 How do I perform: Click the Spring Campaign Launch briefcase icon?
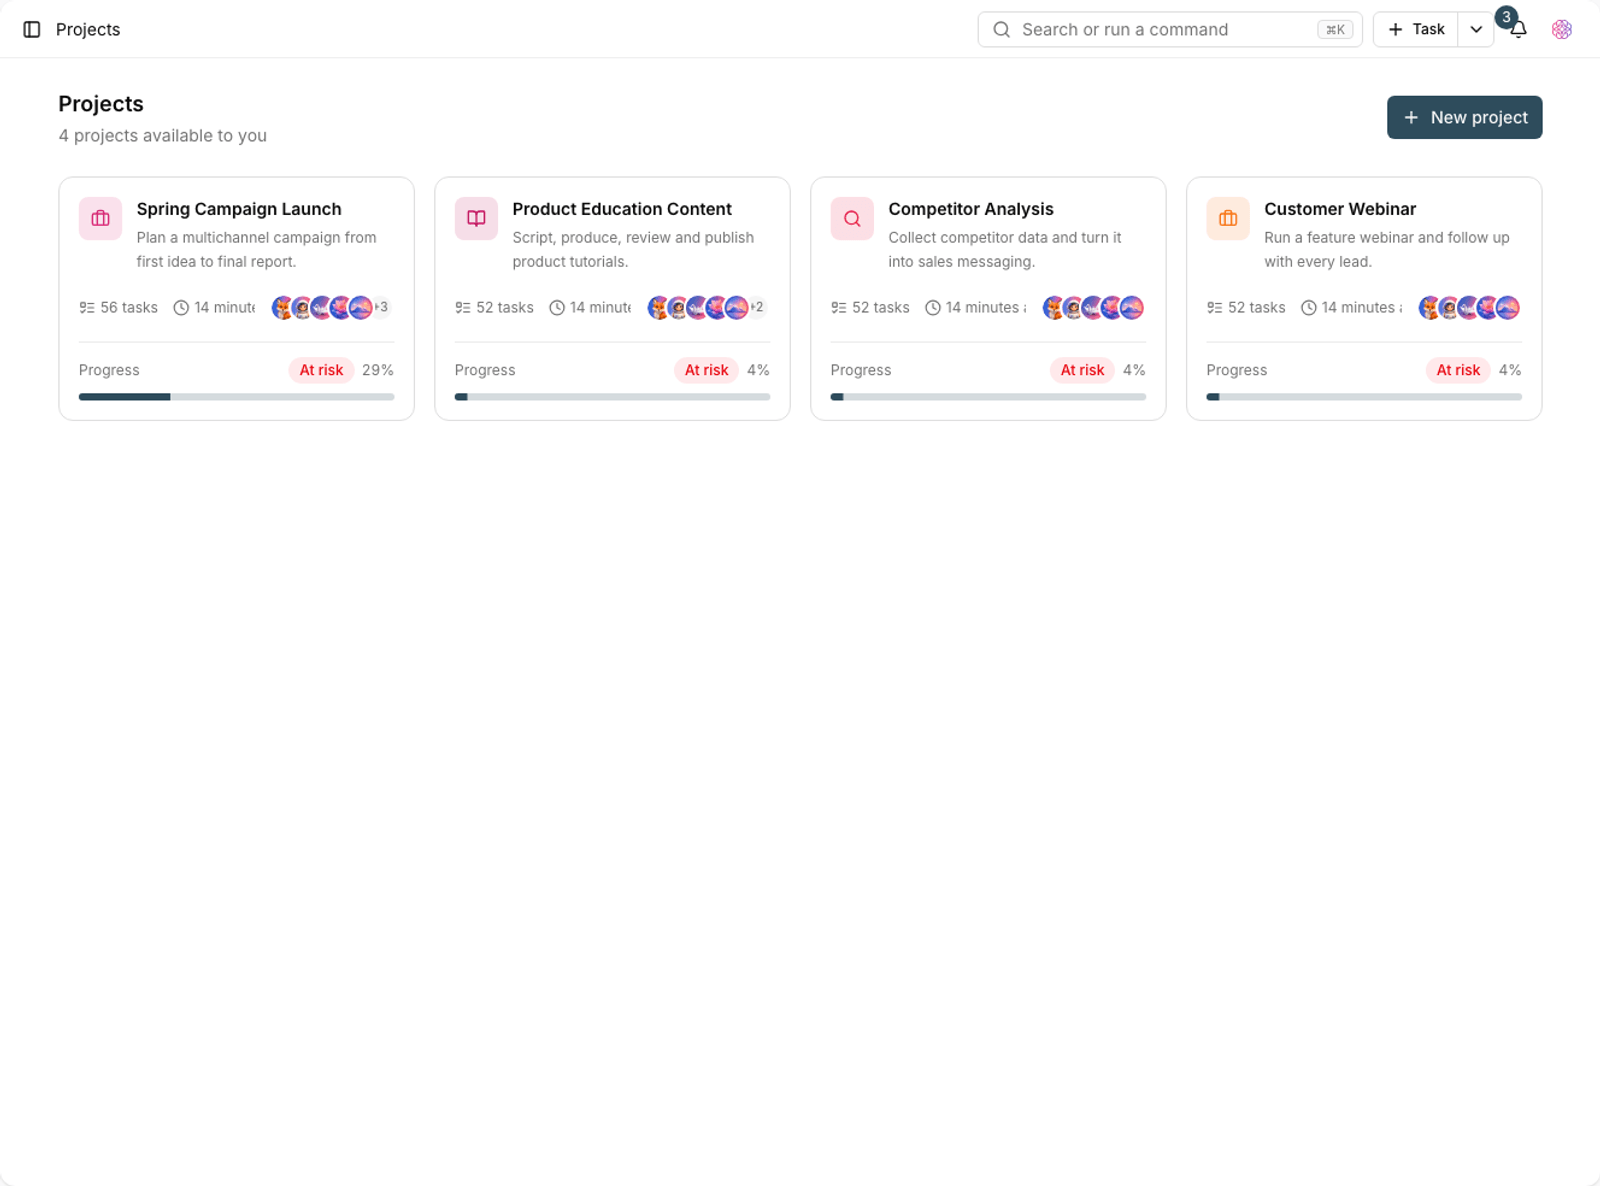(101, 219)
